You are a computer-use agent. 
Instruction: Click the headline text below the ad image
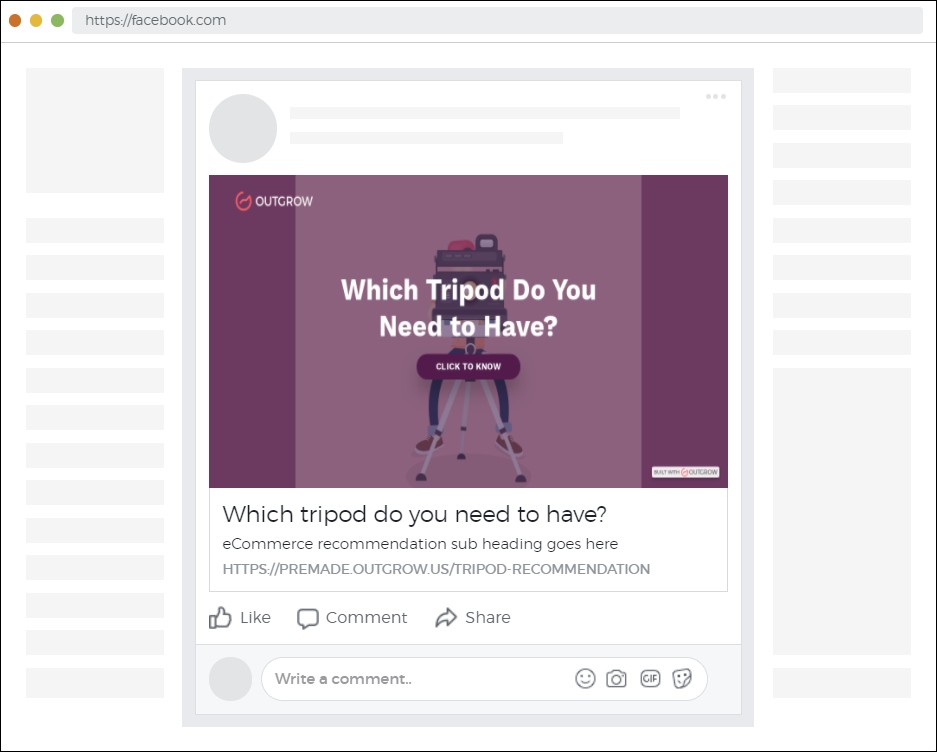tap(414, 514)
